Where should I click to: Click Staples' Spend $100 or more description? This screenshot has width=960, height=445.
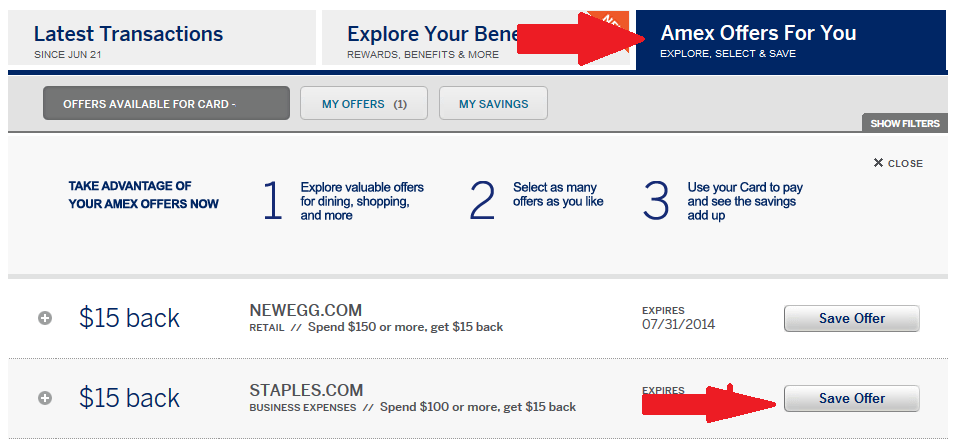[x=476, y=407]
